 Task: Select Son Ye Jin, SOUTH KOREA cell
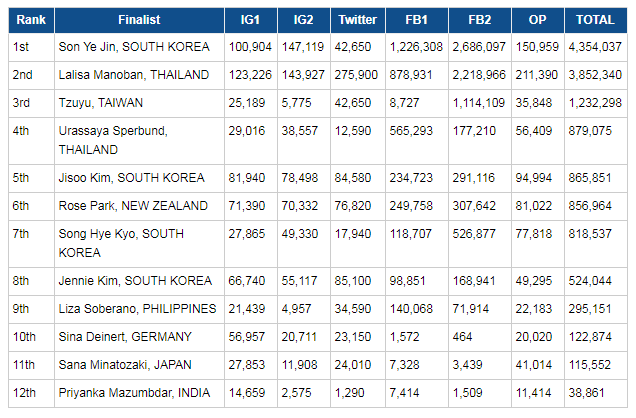(x=123, y=46)
